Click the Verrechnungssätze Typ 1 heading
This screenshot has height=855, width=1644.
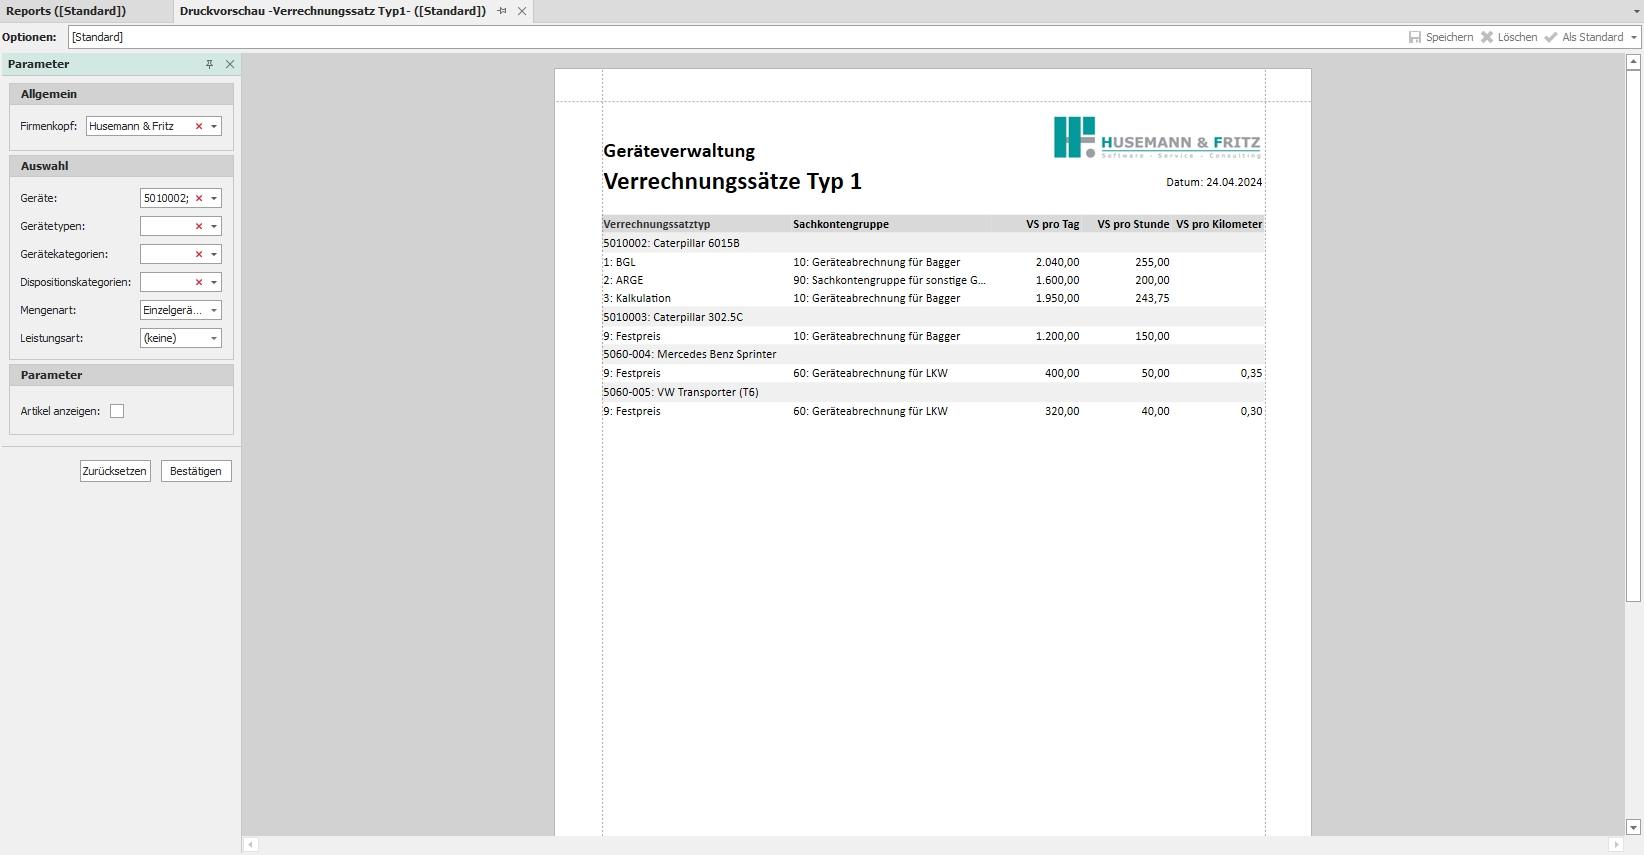(x=732, y=181)
